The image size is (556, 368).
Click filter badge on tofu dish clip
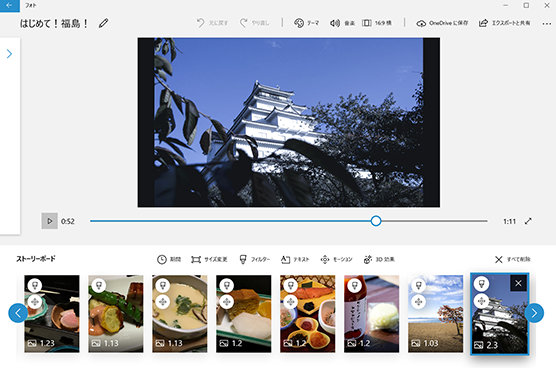tap(227, 285)
